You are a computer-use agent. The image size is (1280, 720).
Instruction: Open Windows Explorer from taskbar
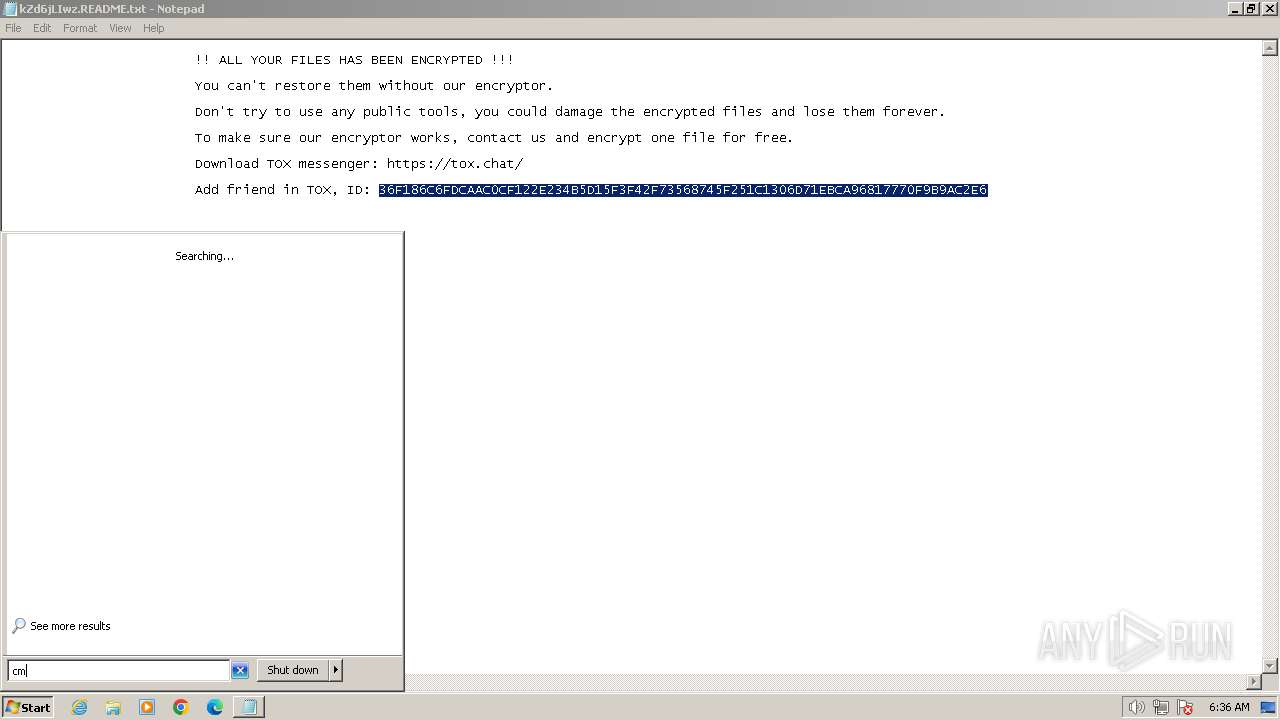tap(113, 707)
